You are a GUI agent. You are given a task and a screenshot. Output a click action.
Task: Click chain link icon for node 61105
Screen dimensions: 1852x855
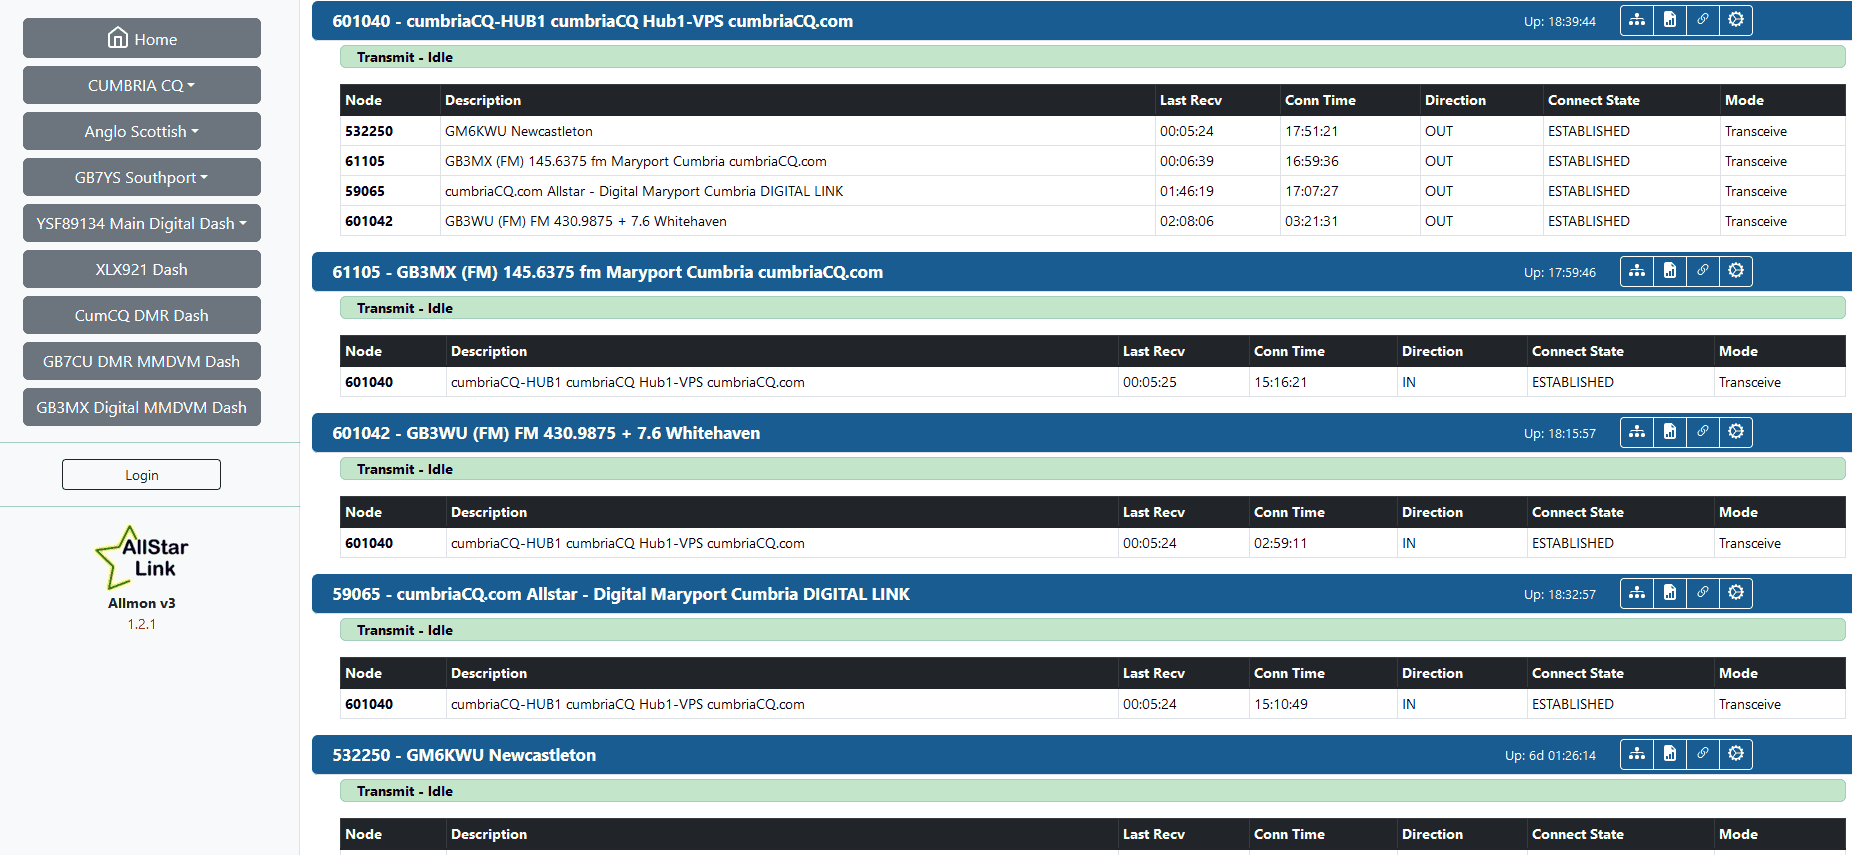(x=1703, y=271)
